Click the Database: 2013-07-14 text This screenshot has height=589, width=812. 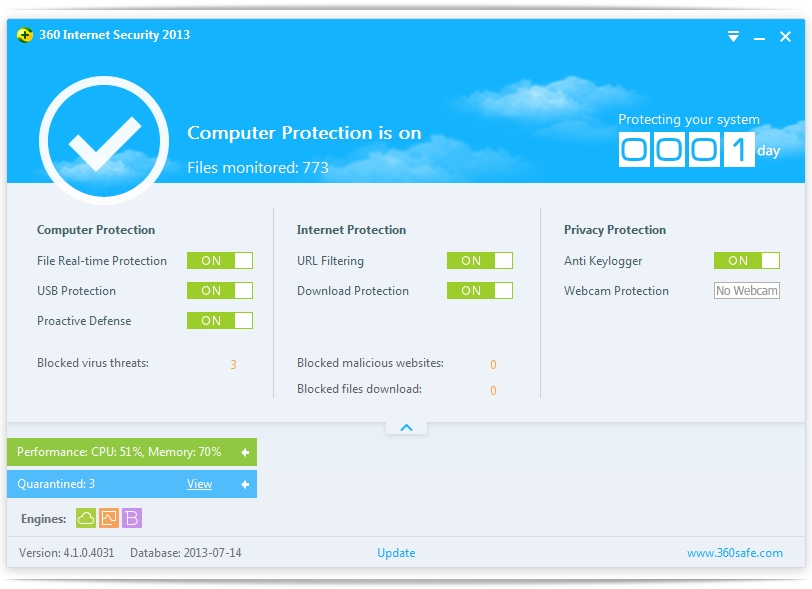(186, 553)
